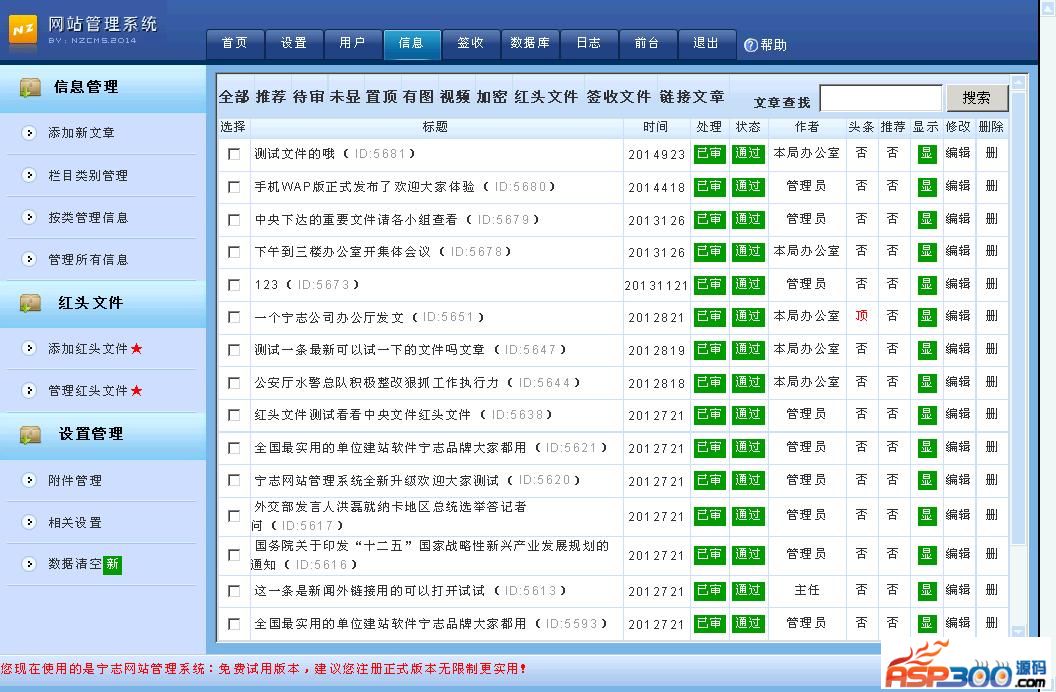Click the help question mark icon
Screen dimensions: 1056x692
coord(750,45)
